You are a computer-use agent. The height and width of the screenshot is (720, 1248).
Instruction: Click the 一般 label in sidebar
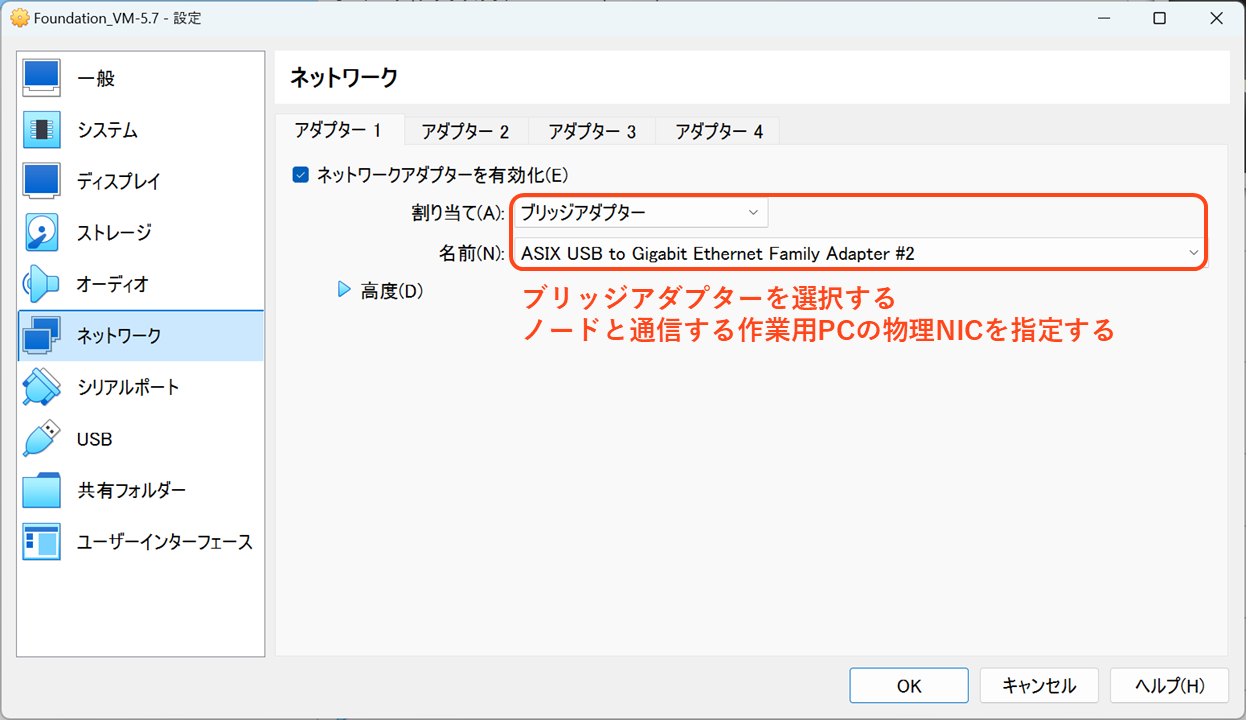(96, 79)
